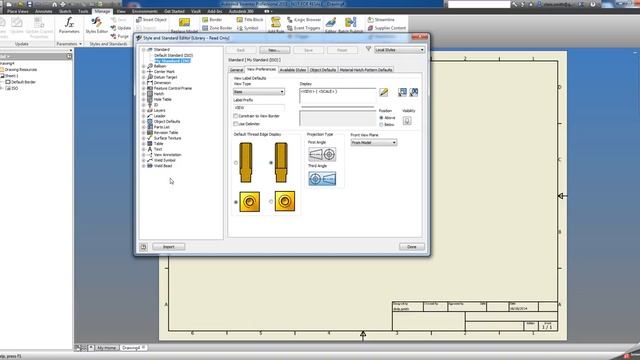Select the bottom-left thread end-view radio
Viewport: 640px width, 360px height.
click(x=236, y=202)
